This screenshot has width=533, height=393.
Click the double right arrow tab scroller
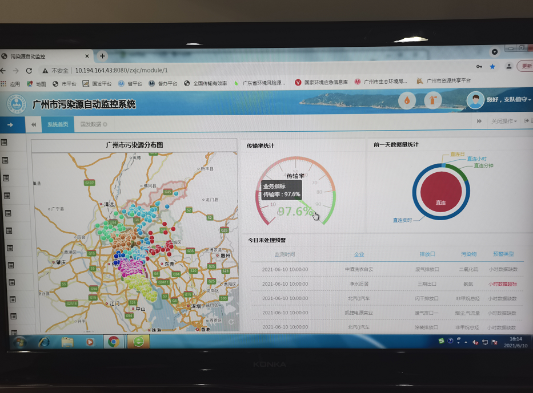pos(479,121)
